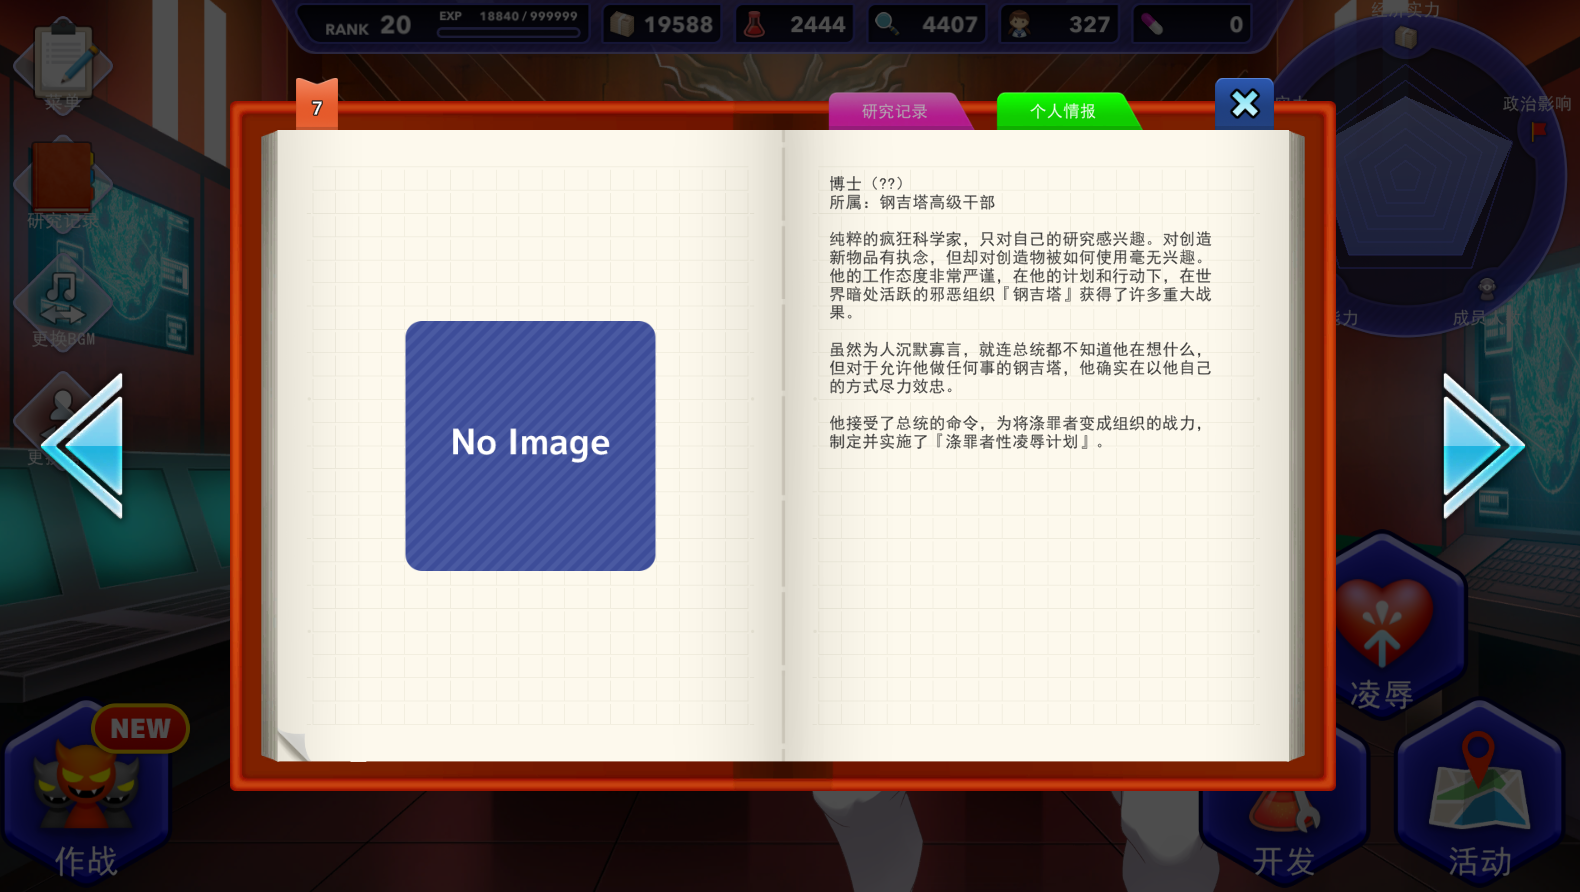1580x892 pixels.
Task: Click the crate resource counter 19588
Action: [x=663, y=24]
